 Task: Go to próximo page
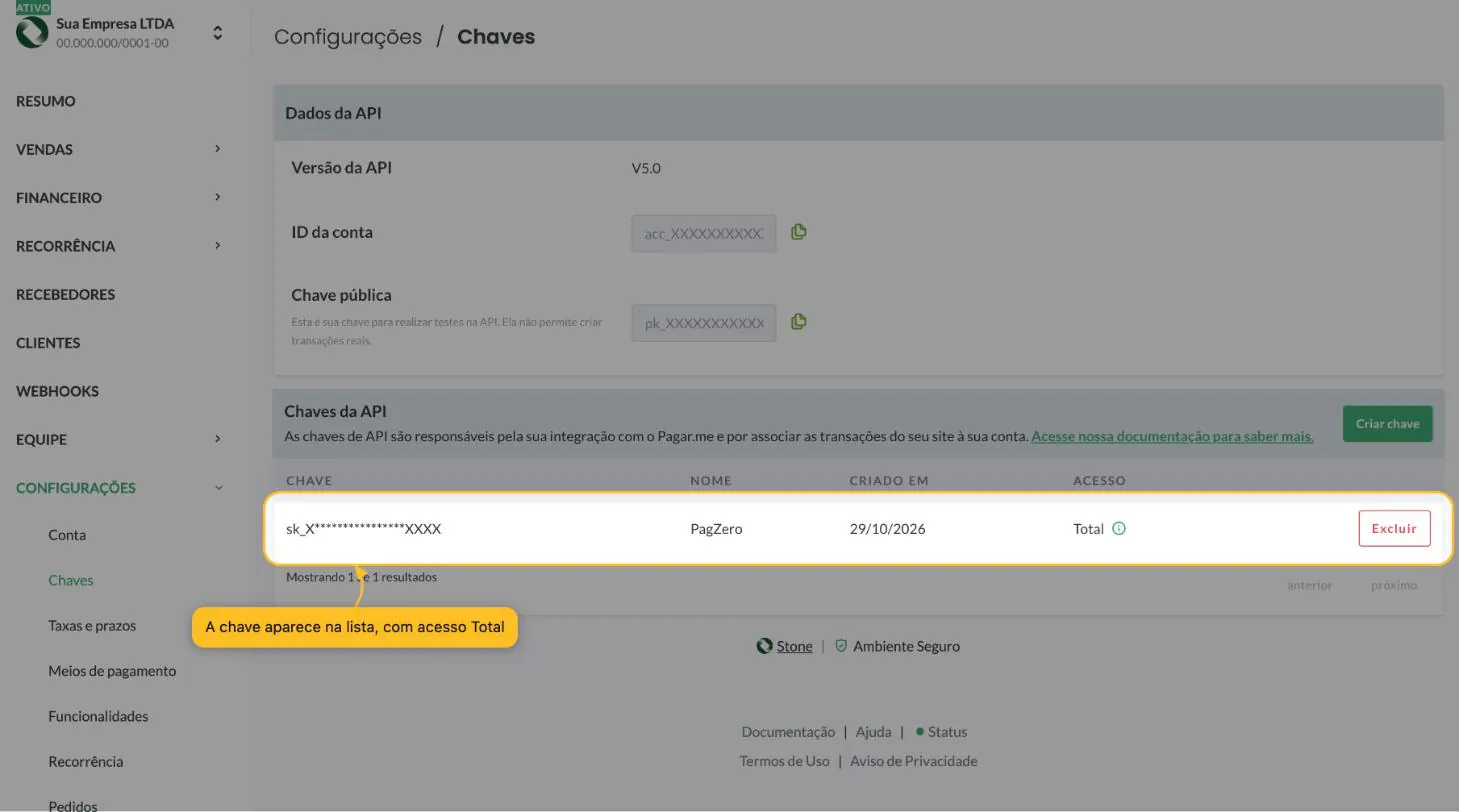click(x=1393, y=585)
